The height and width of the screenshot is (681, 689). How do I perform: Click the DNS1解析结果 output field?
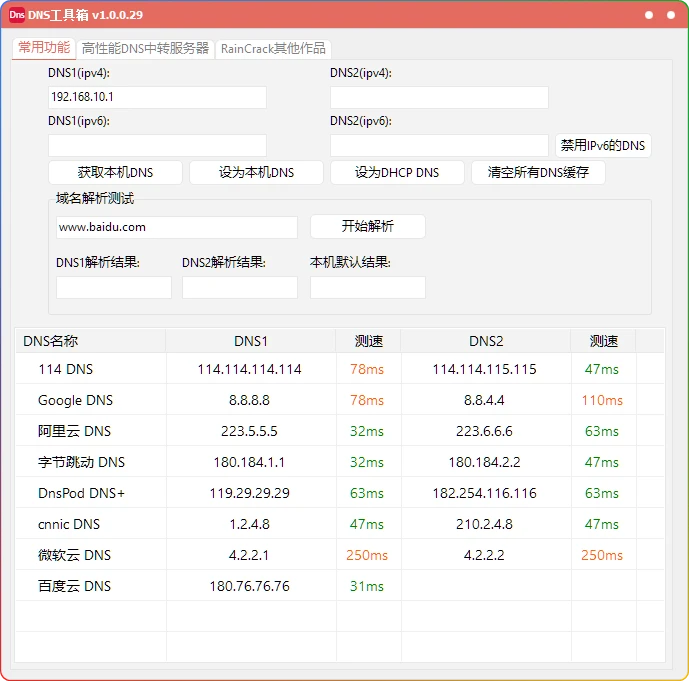click(114, 287)
